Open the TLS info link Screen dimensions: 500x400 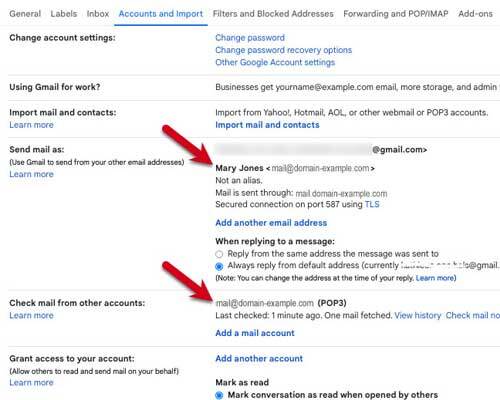click(x=372, y=204)
